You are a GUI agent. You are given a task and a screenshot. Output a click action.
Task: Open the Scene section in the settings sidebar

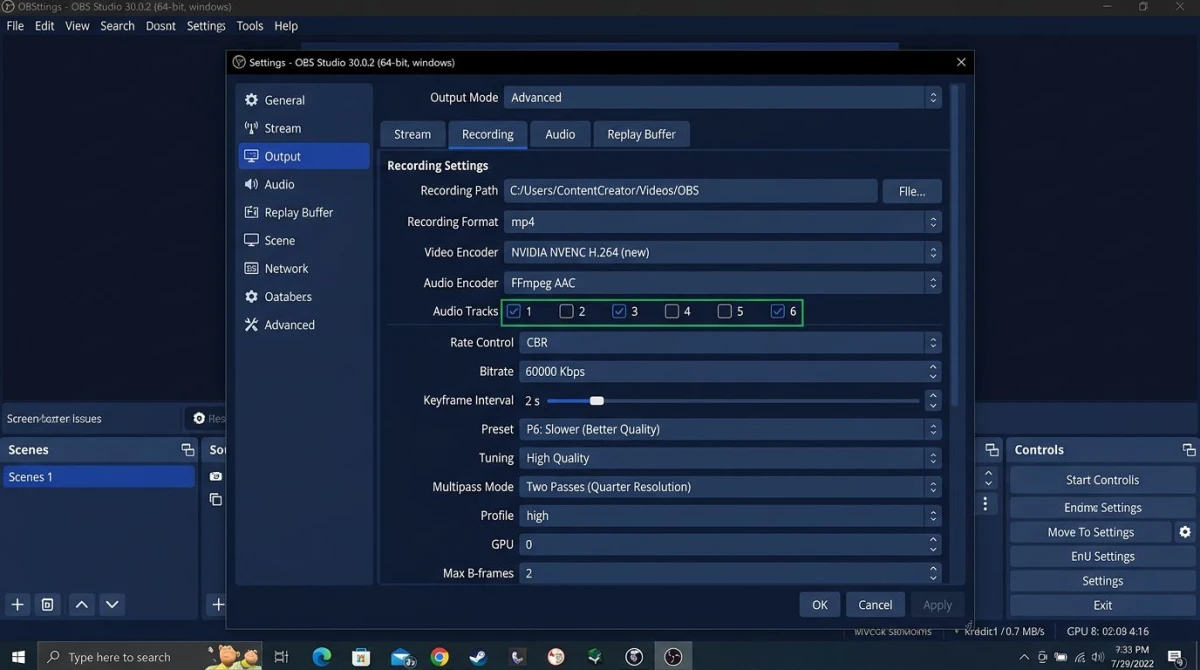pos(304,240)
